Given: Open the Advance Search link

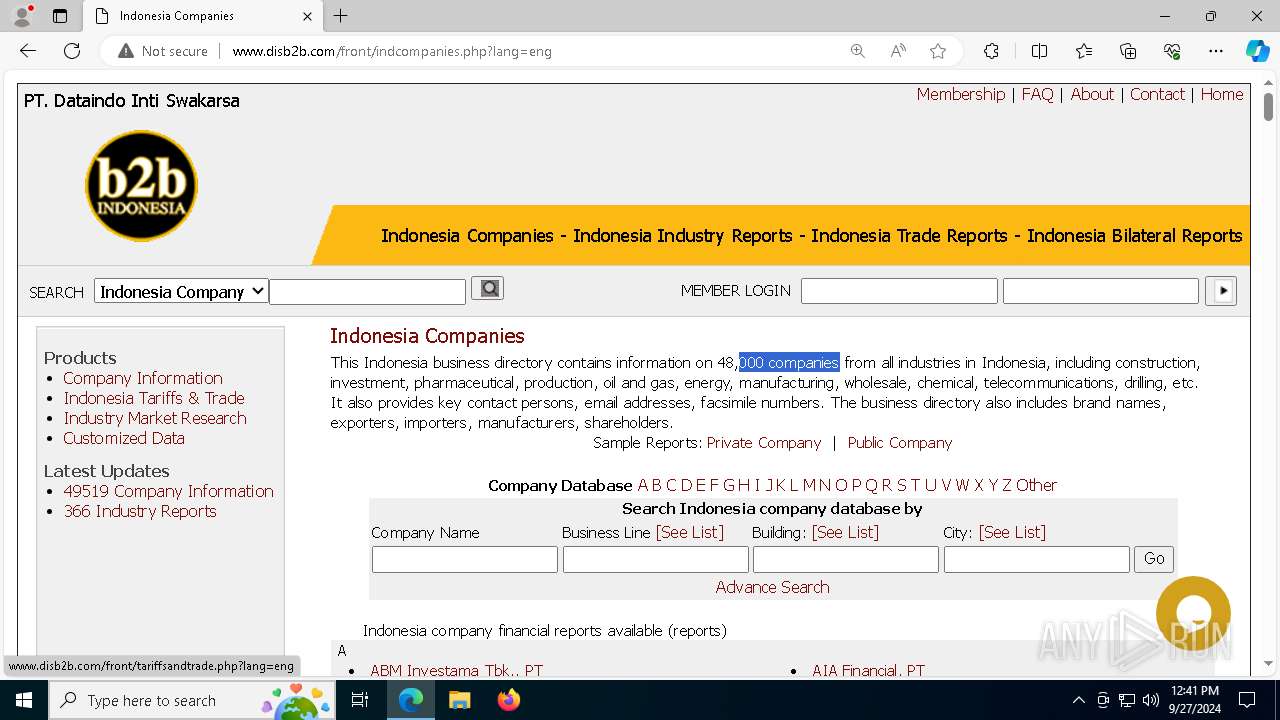Looking at the screenshot, I should (x=772, y=587).
